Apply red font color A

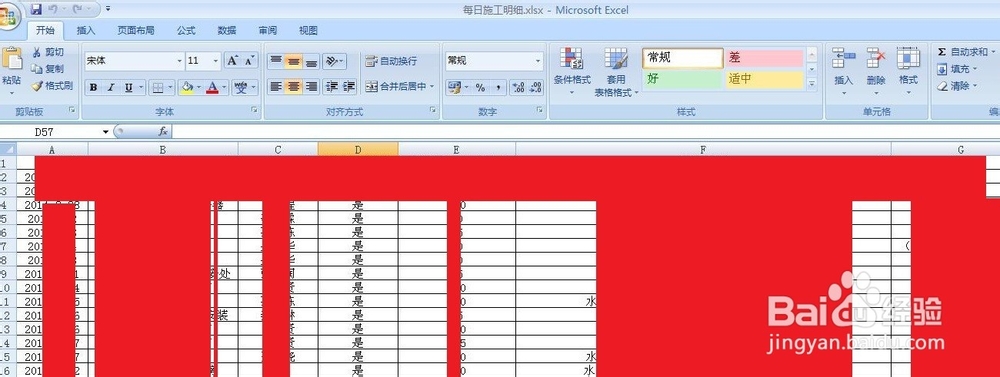[x=212, y=87]
